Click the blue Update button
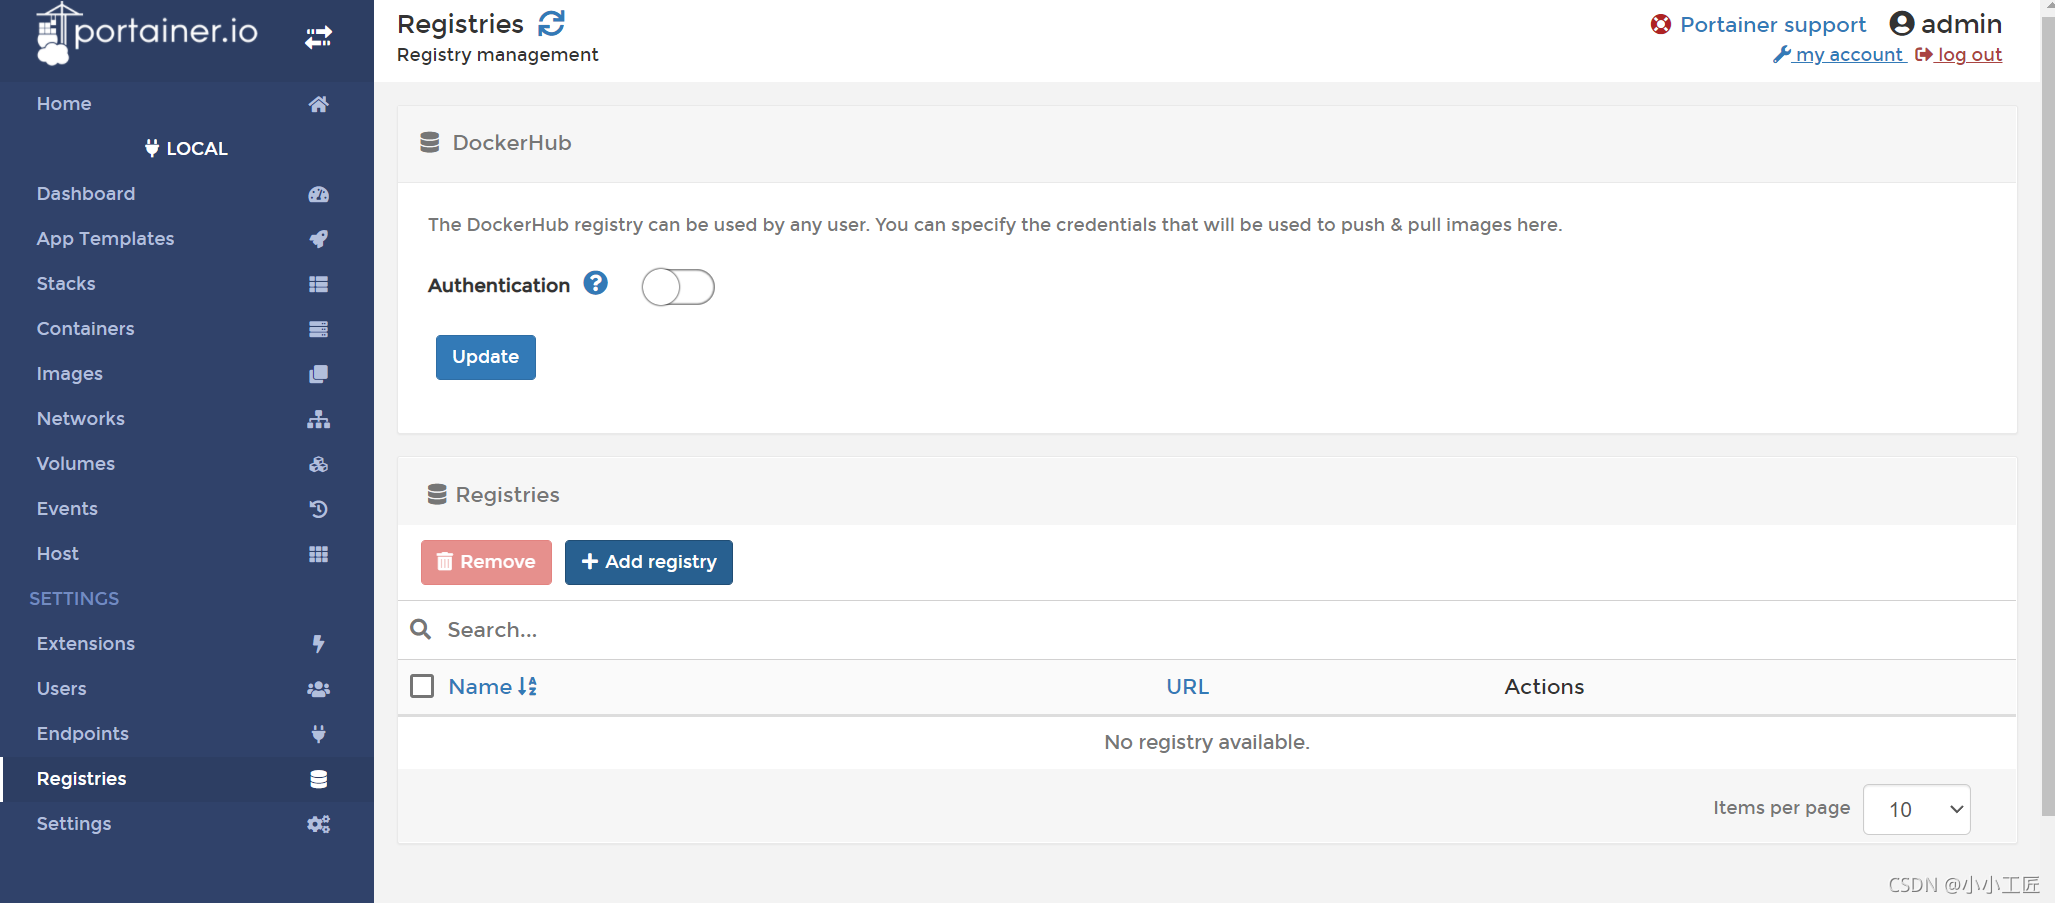2055x903 pixels. 485,357
